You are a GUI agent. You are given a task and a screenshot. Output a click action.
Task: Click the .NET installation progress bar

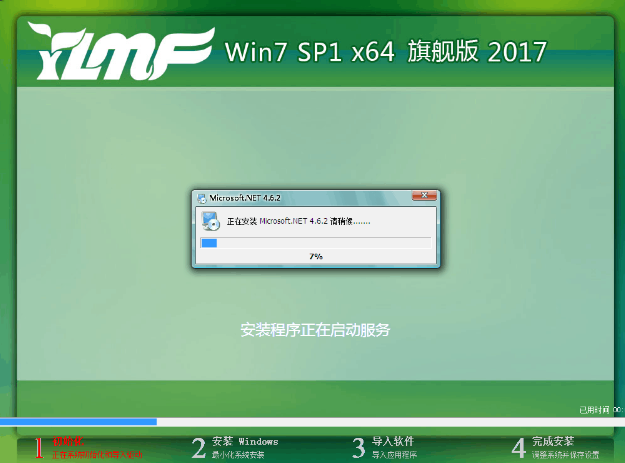point(316,242)
